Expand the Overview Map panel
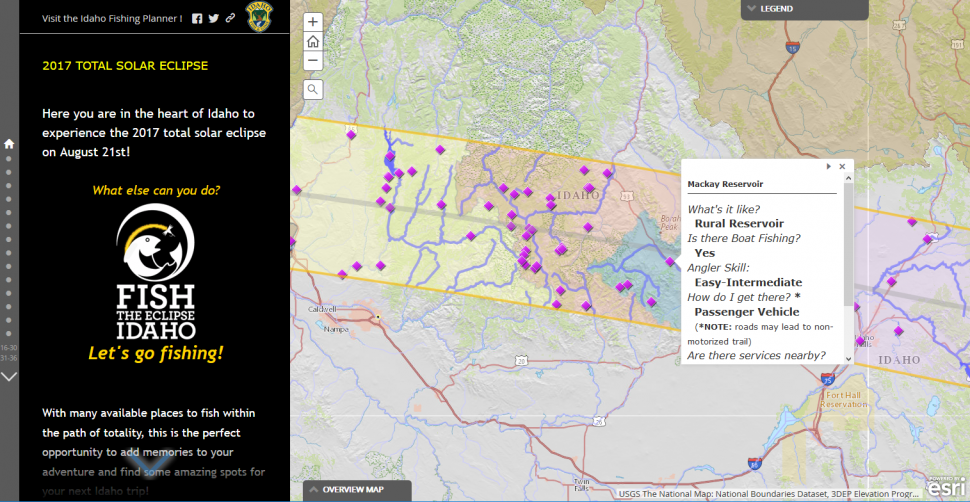The image size is (970, 502). [345, 490]
